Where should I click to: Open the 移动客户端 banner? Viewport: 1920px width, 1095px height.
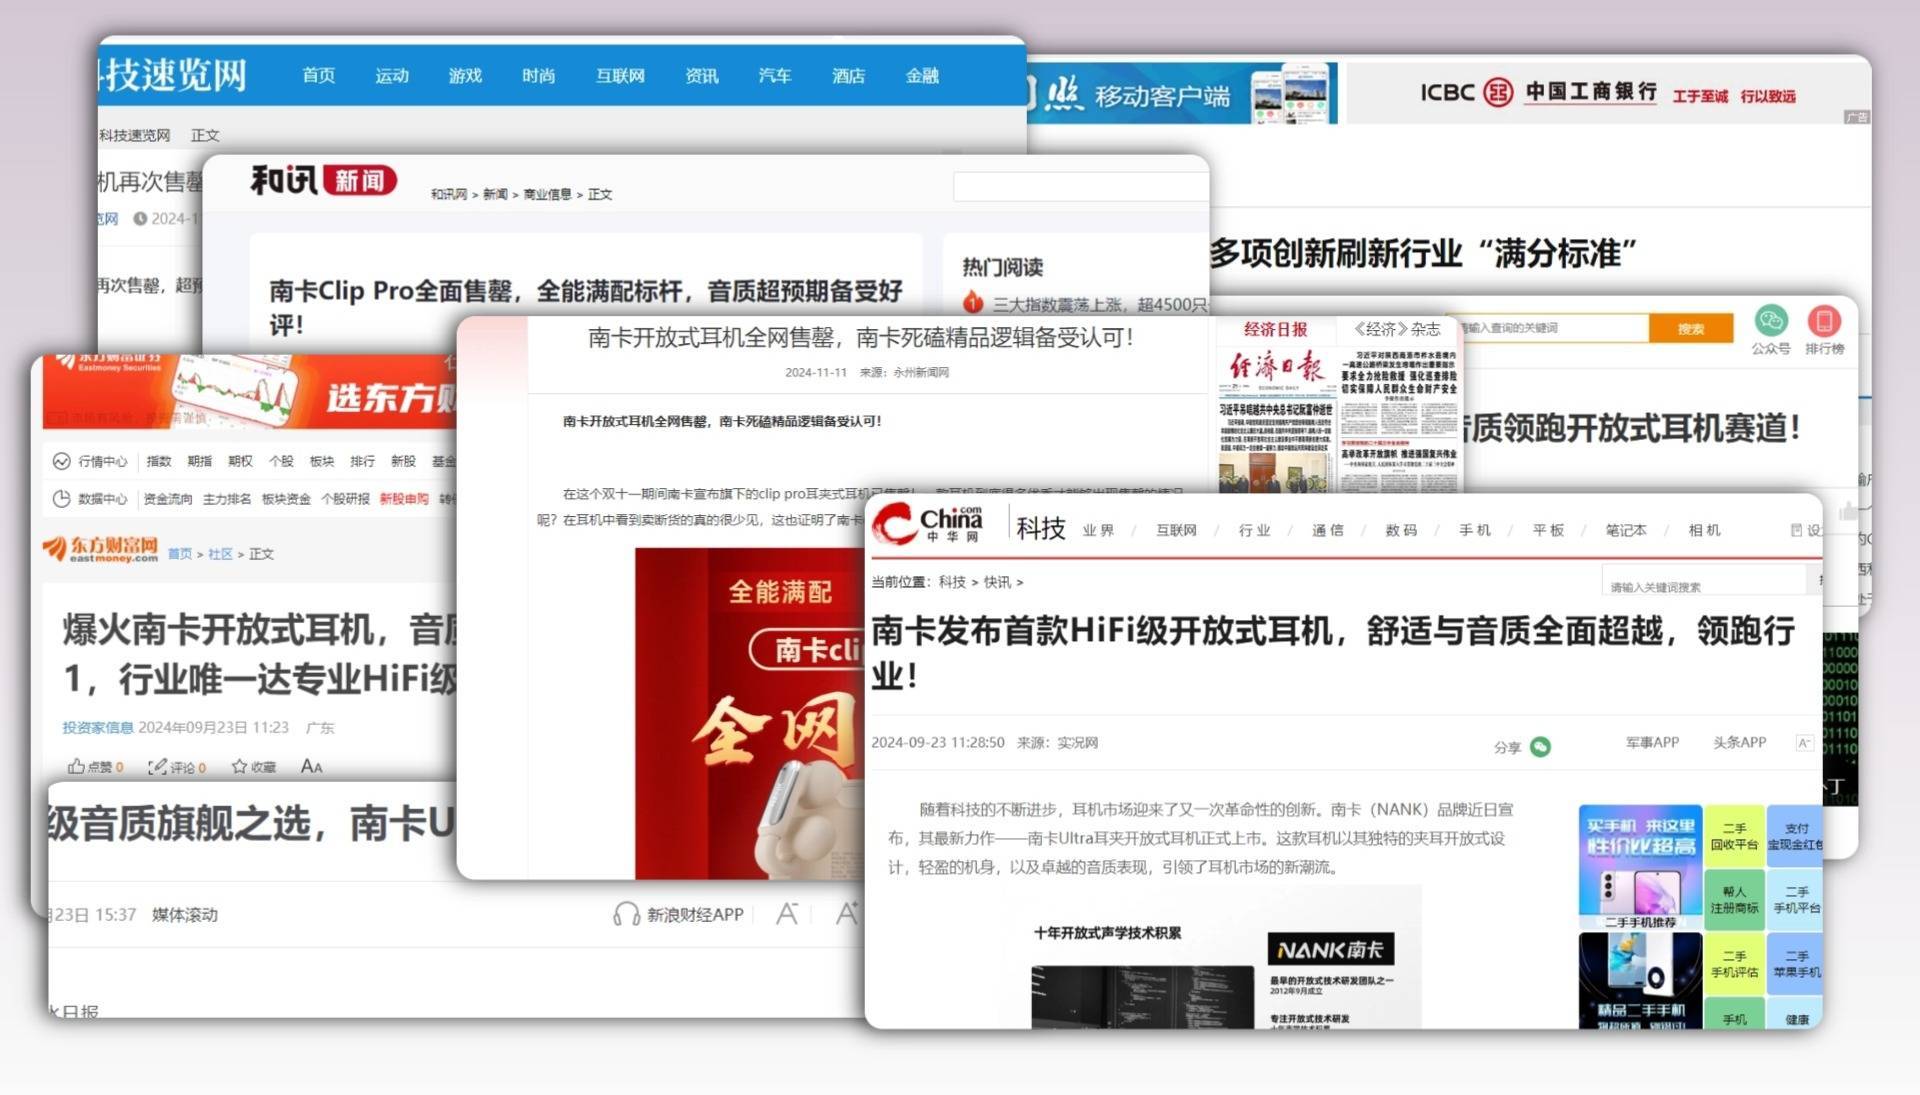click(1182, 94)
